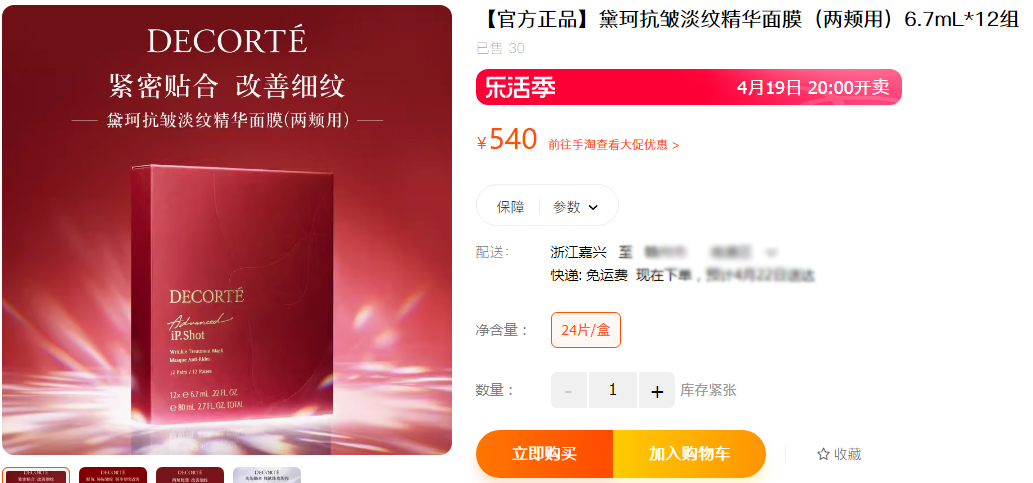The width and height of the screenshot is (1033, 483).
Task: Open the main DECORTÉ product image
Action: click(227, 230)
